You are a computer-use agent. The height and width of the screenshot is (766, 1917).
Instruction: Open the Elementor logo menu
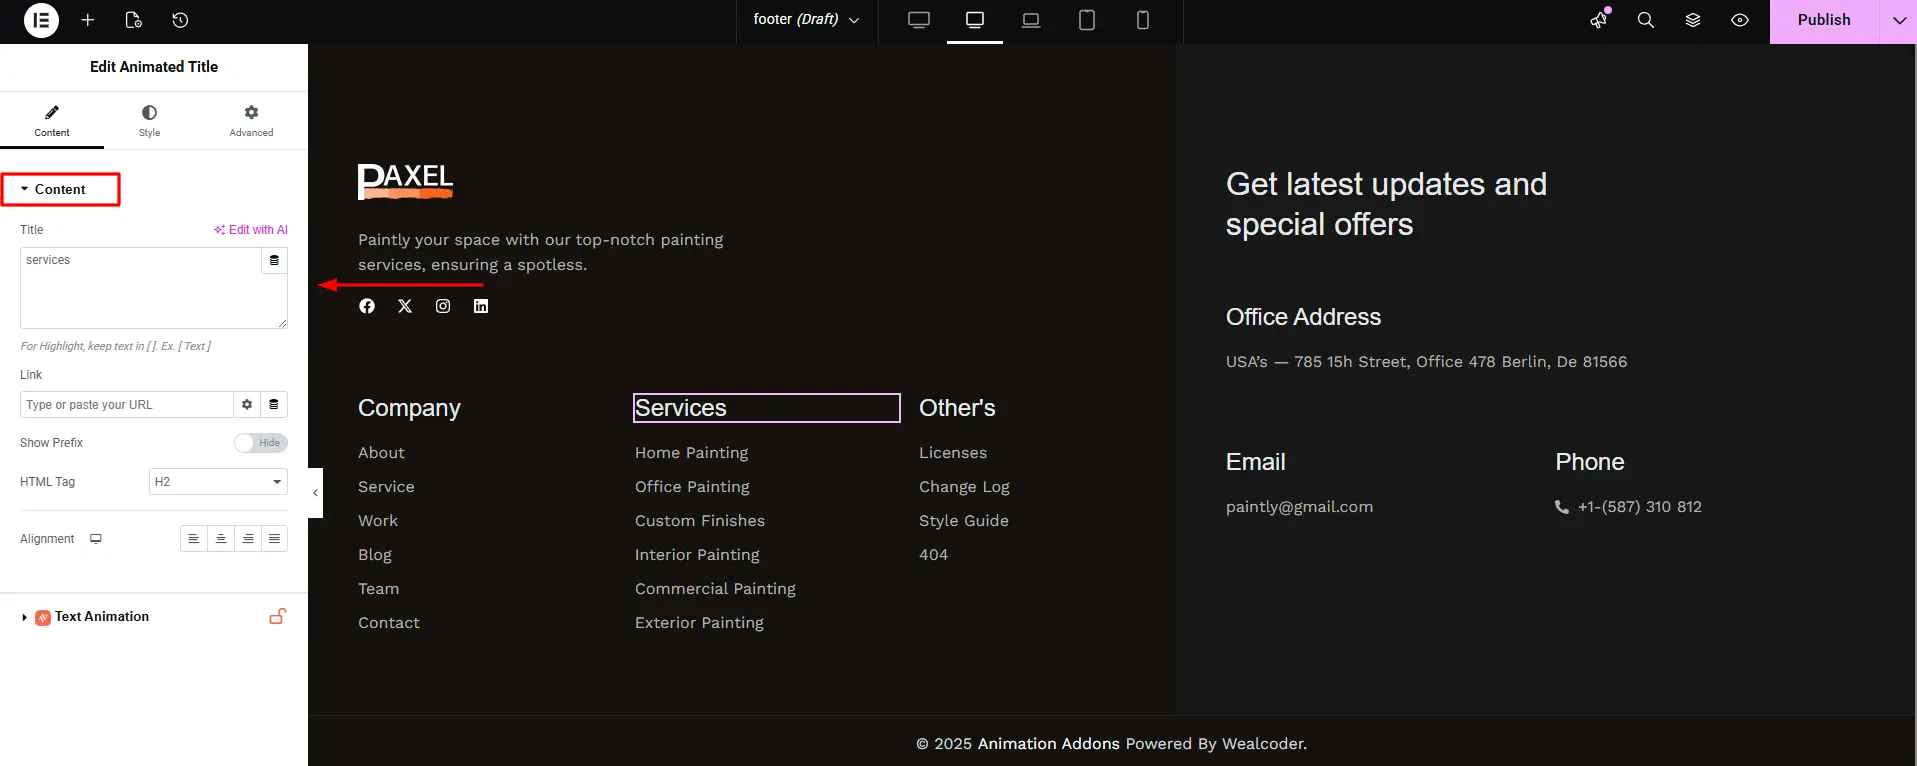click(41, 20)
